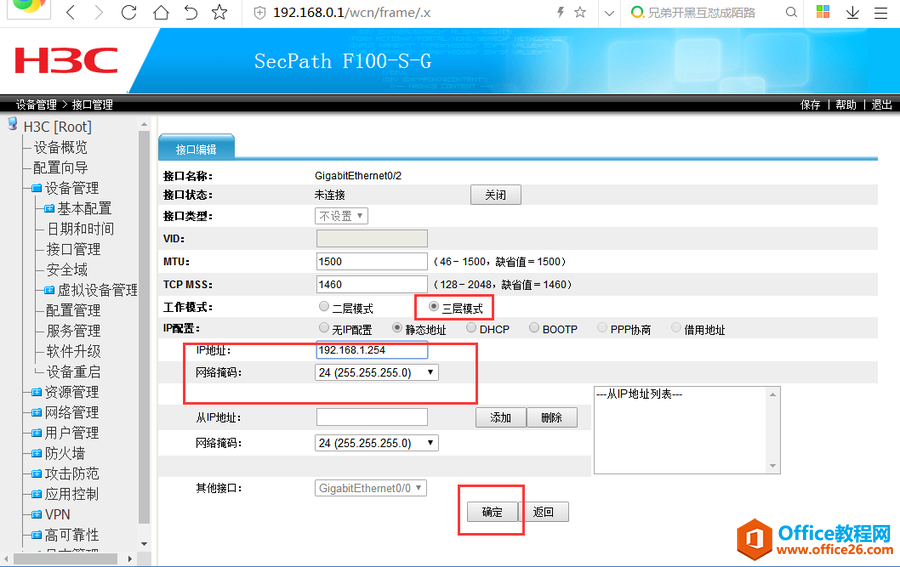
Task: Click the search magnifier icon
Action: pos(791,12)
